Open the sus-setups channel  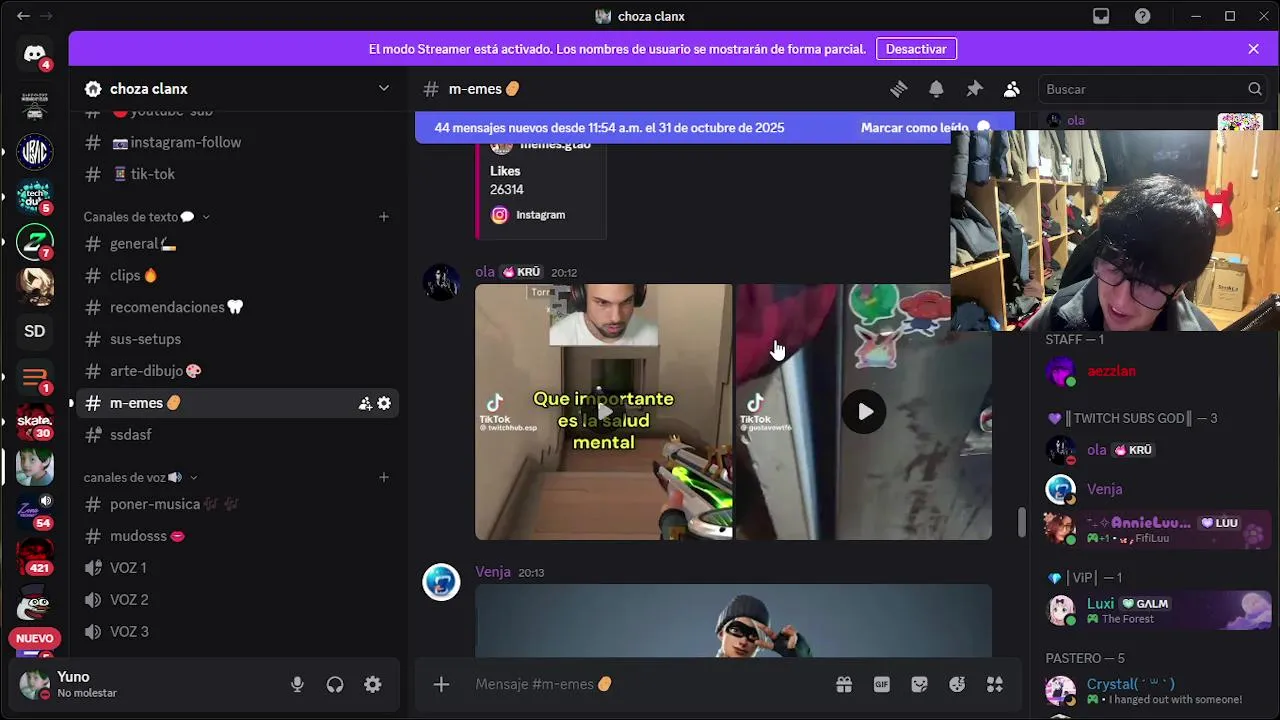(238, 339)
